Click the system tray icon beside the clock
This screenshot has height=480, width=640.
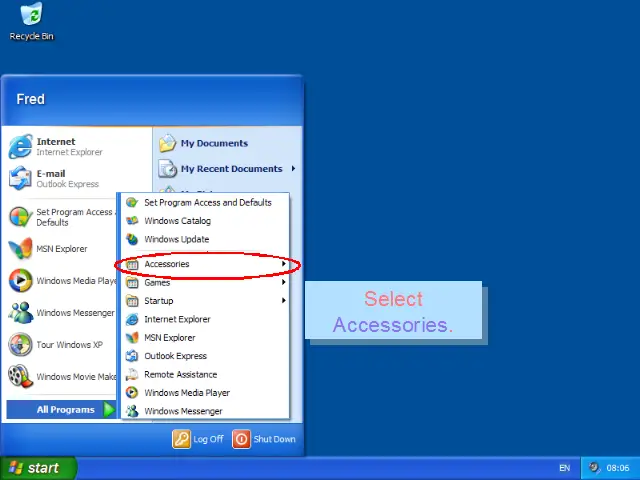[x=594, y=468]
